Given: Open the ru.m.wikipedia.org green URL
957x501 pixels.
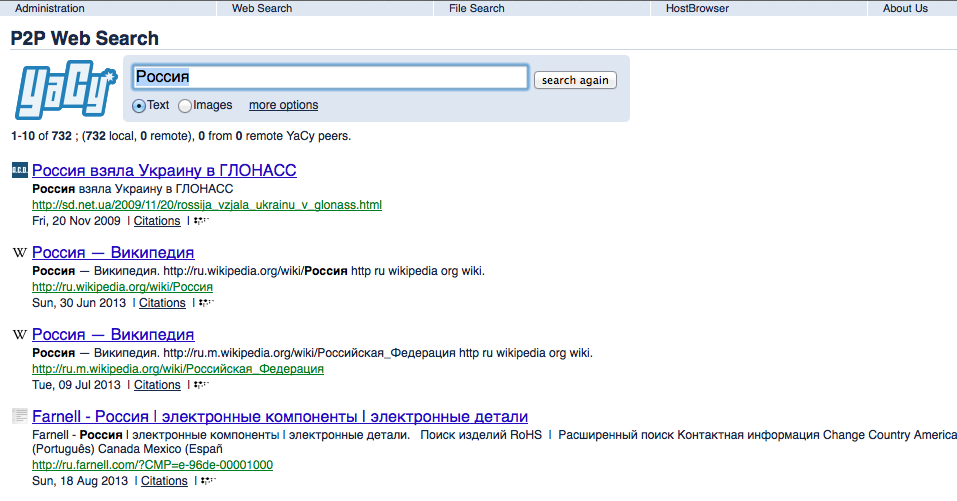Looking at the screenshot, I should click(178, 369).
